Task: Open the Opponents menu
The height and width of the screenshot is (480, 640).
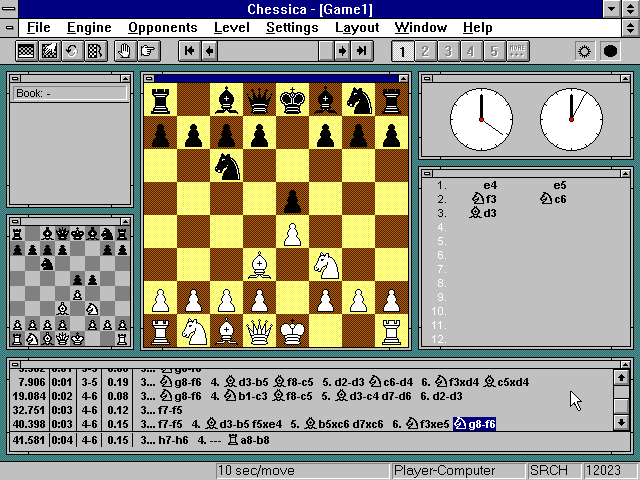Action: pyautogui.click(x=162, y=27)
